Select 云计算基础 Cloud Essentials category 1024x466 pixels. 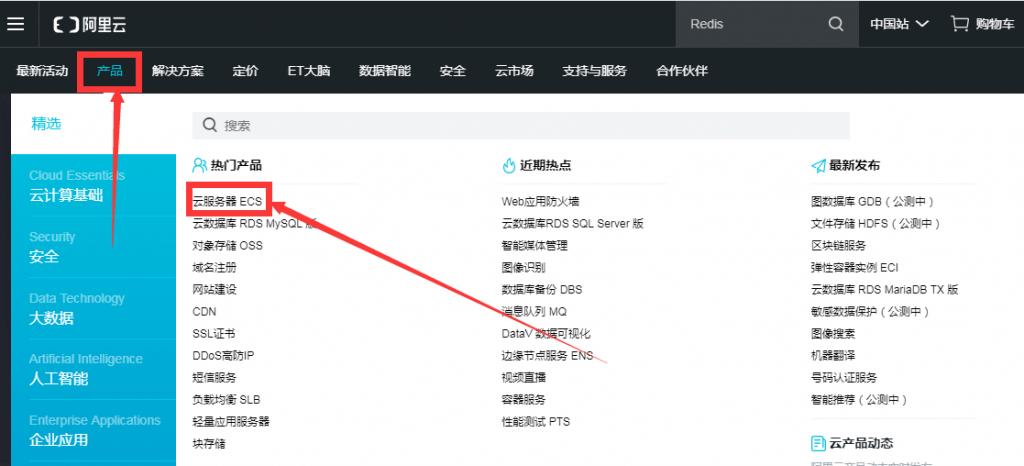(x=93, y=185)
